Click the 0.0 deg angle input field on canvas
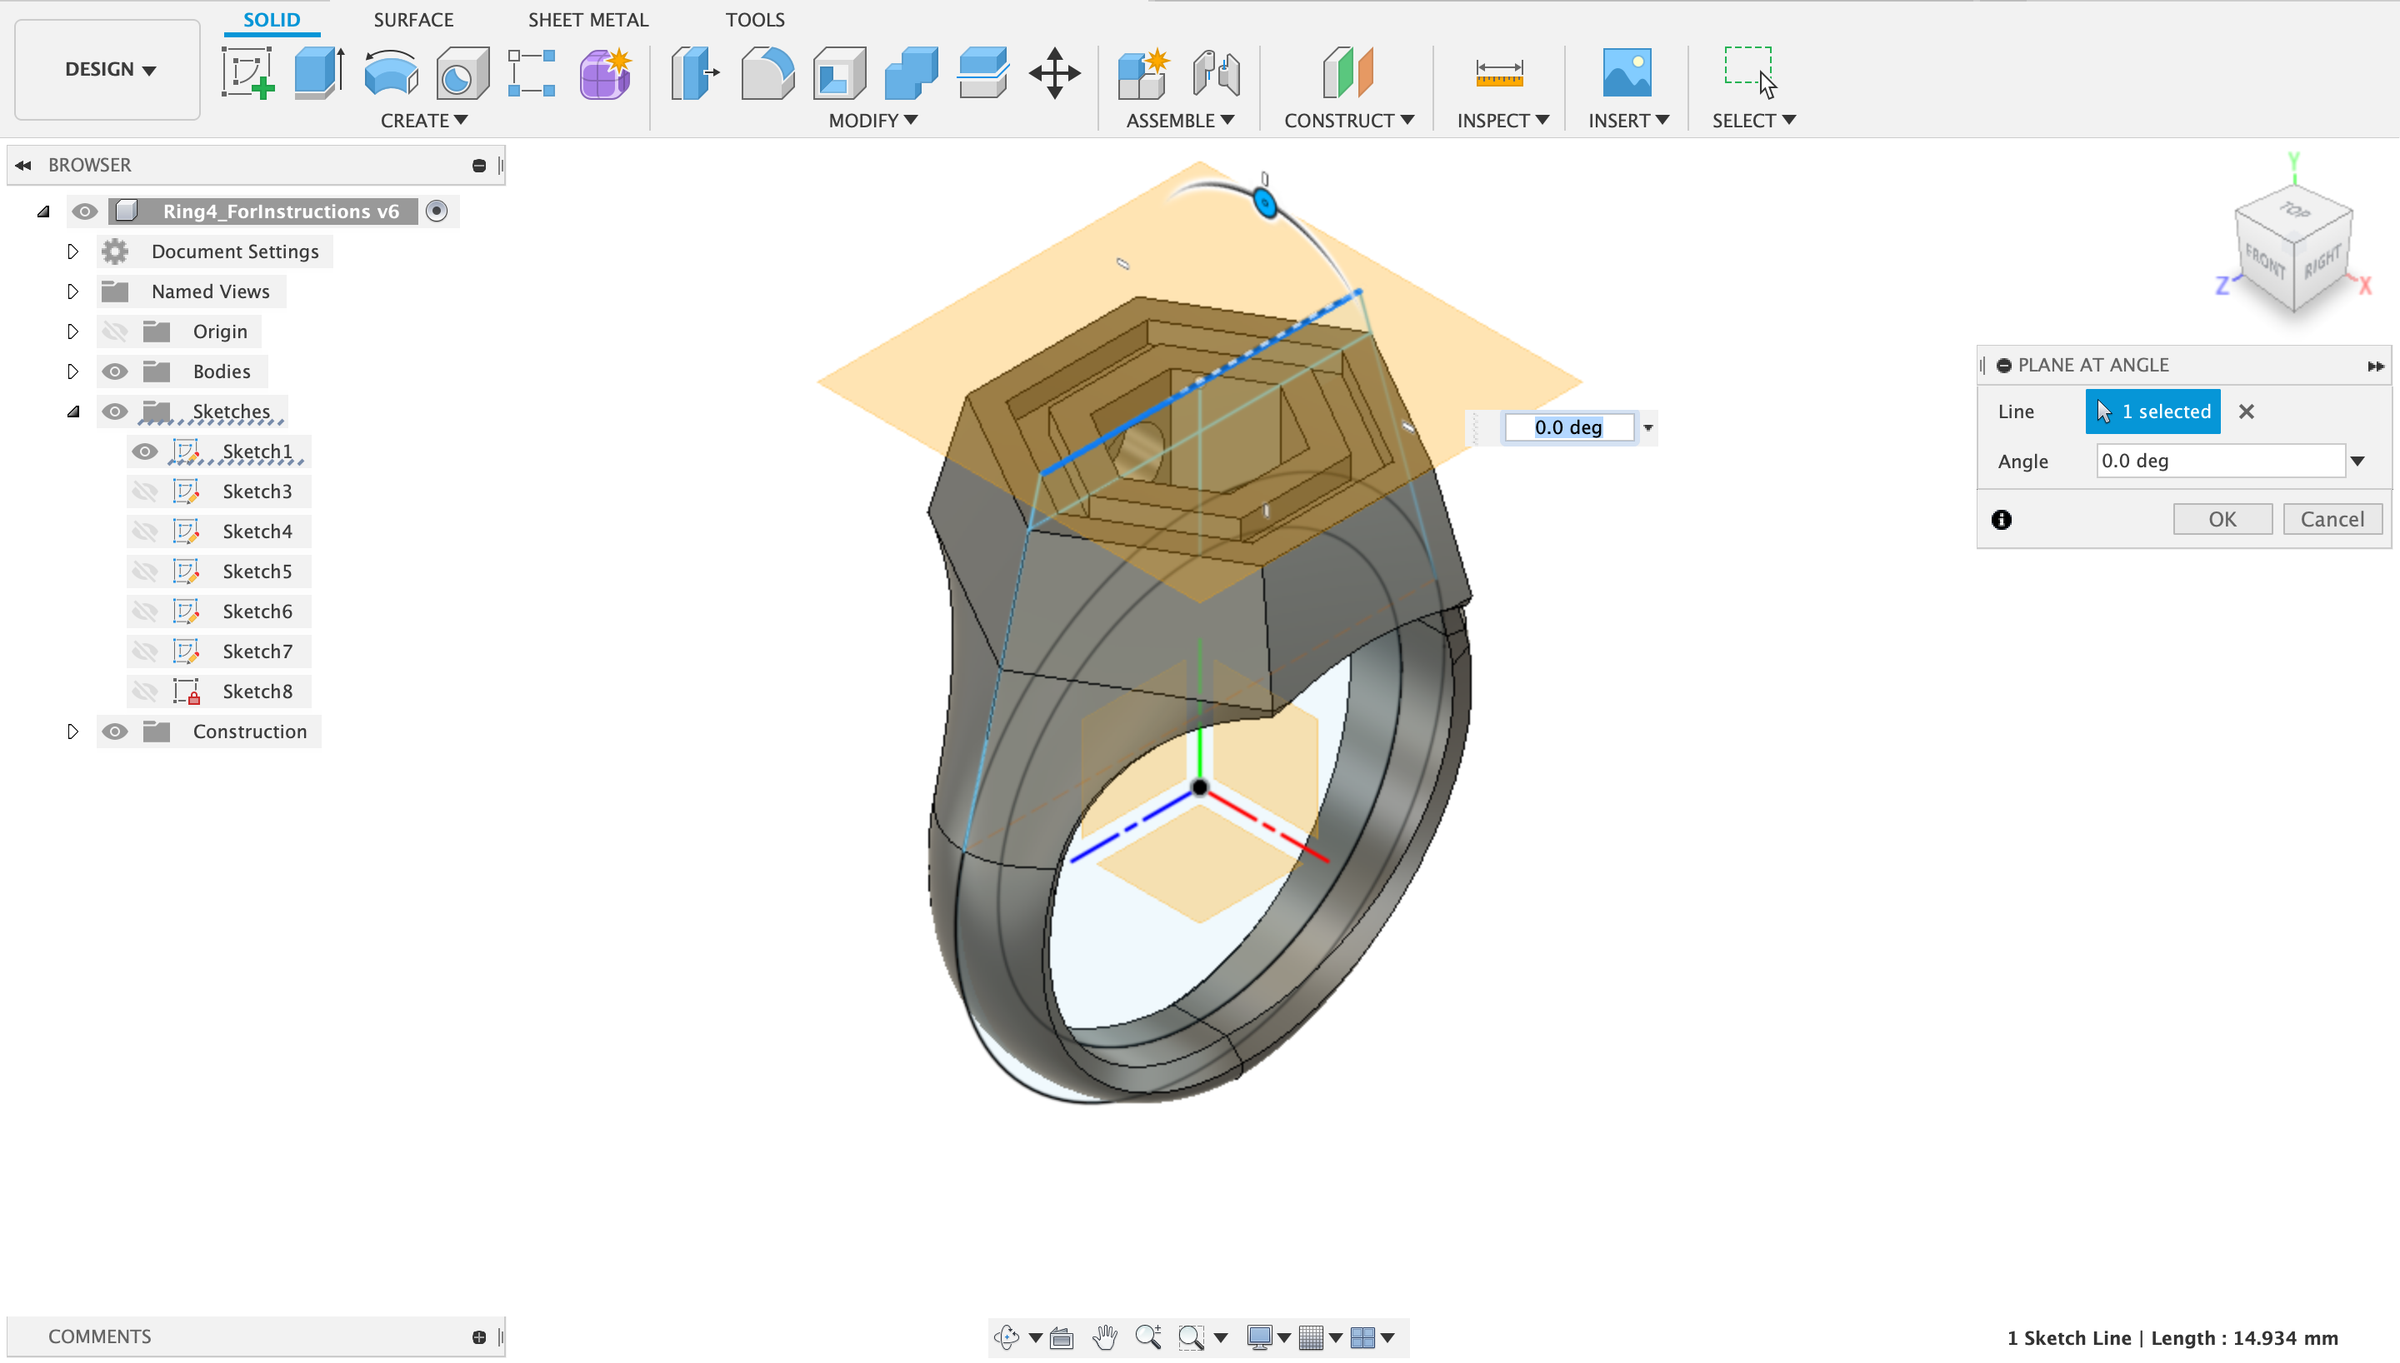Viewport: 2400px width, 1363px height. [1568, 427]
